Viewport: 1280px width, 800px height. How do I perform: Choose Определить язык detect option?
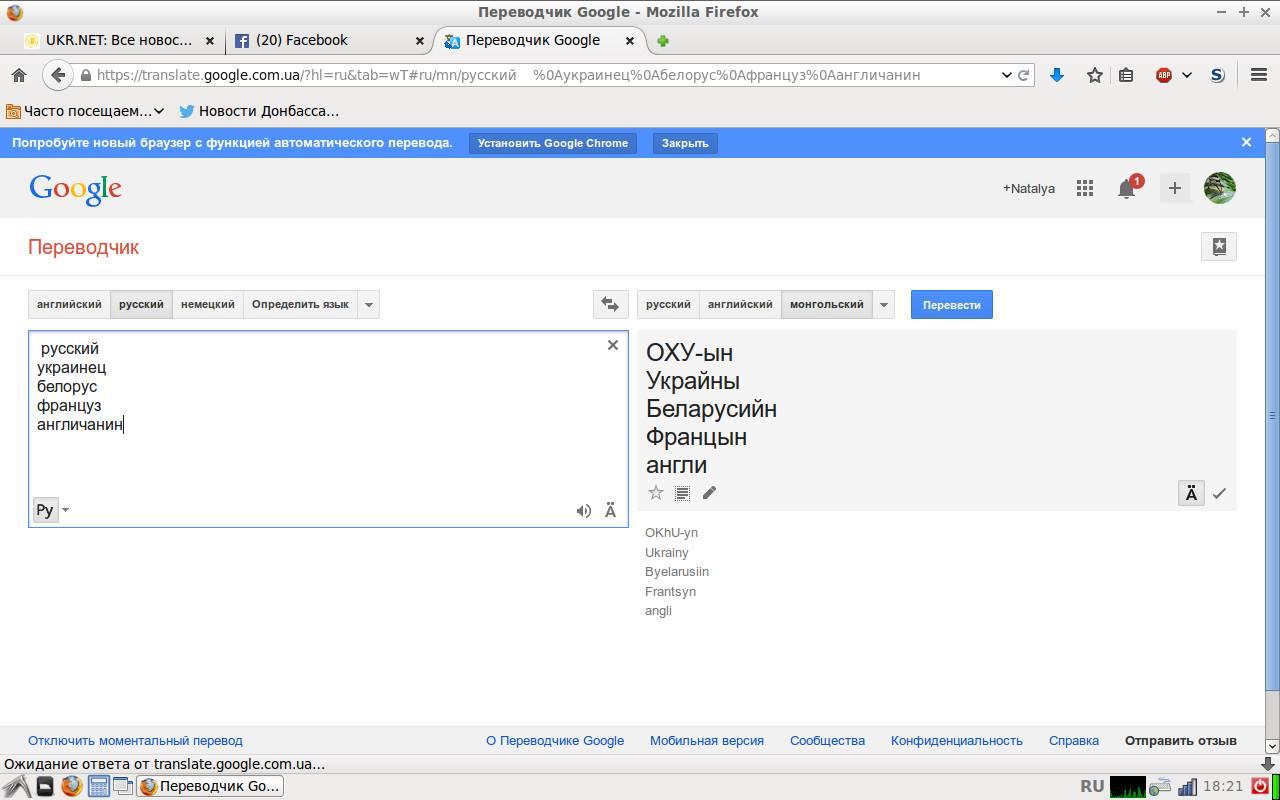point(300,304)
